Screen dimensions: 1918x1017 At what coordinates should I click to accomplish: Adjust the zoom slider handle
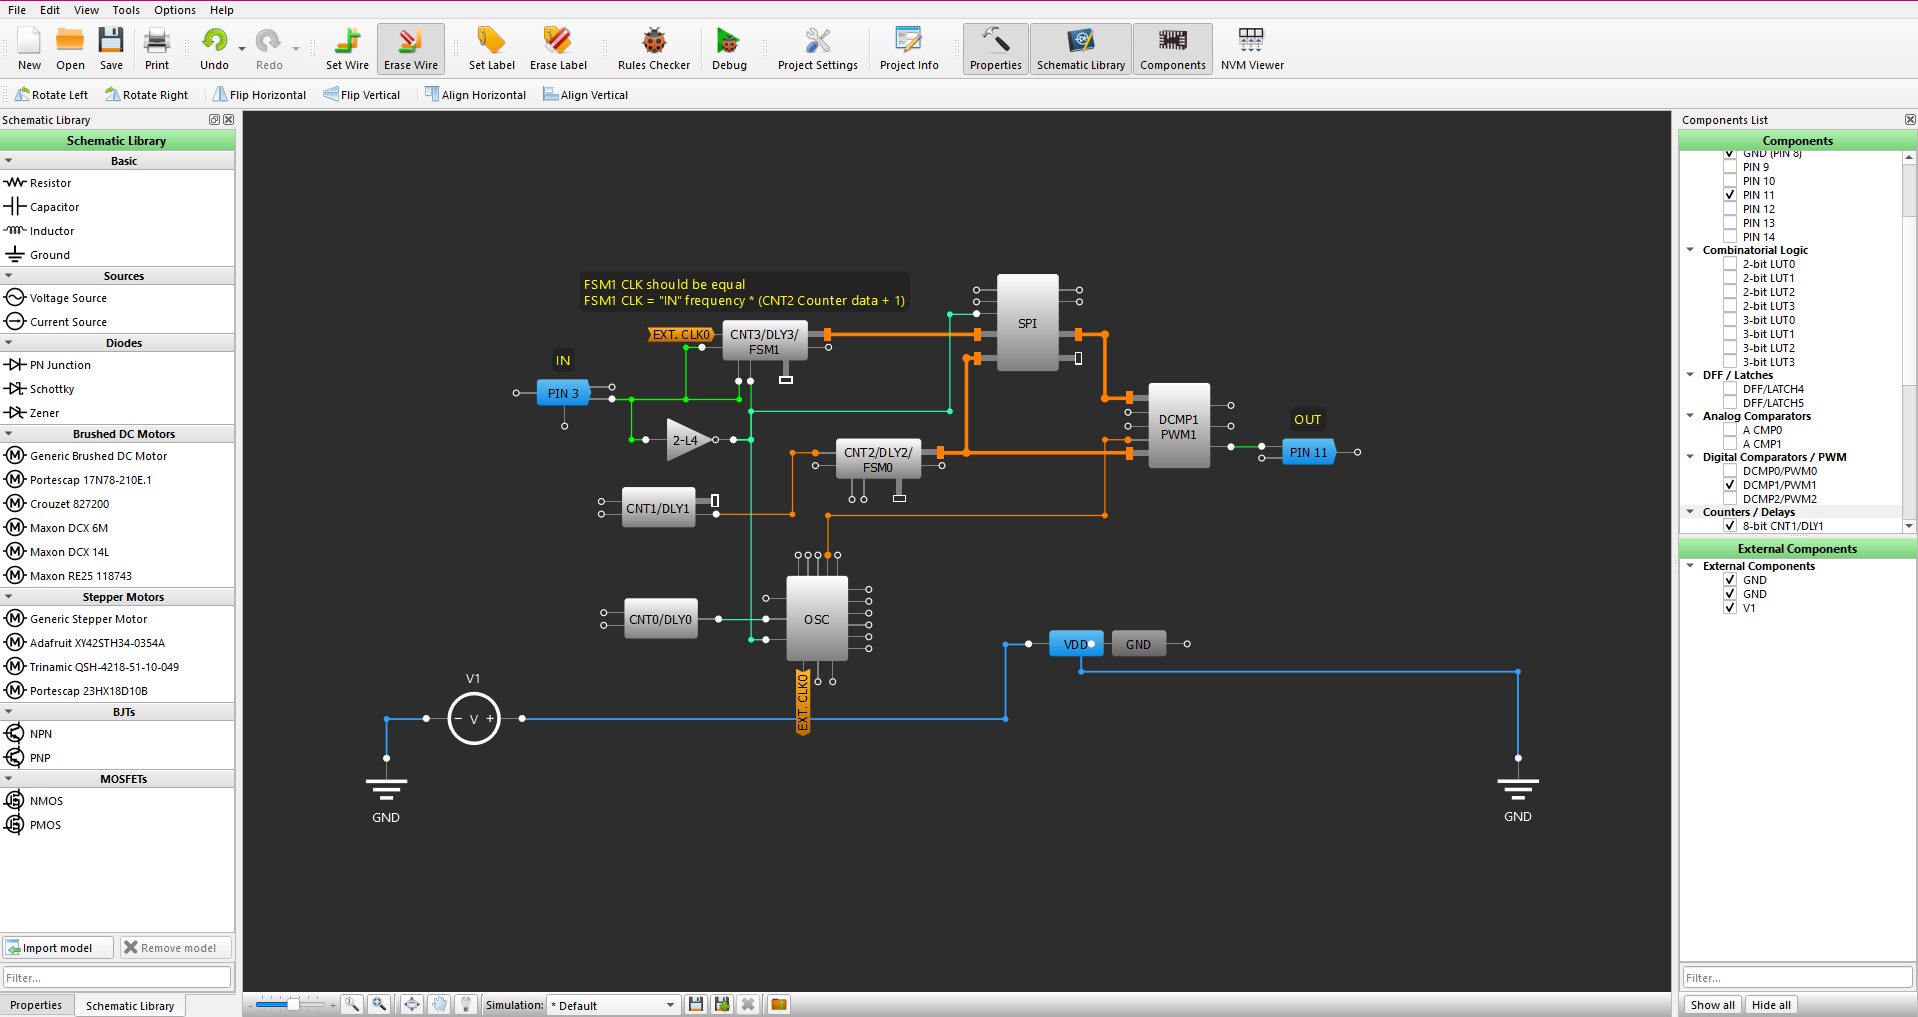pos(293,1004)
